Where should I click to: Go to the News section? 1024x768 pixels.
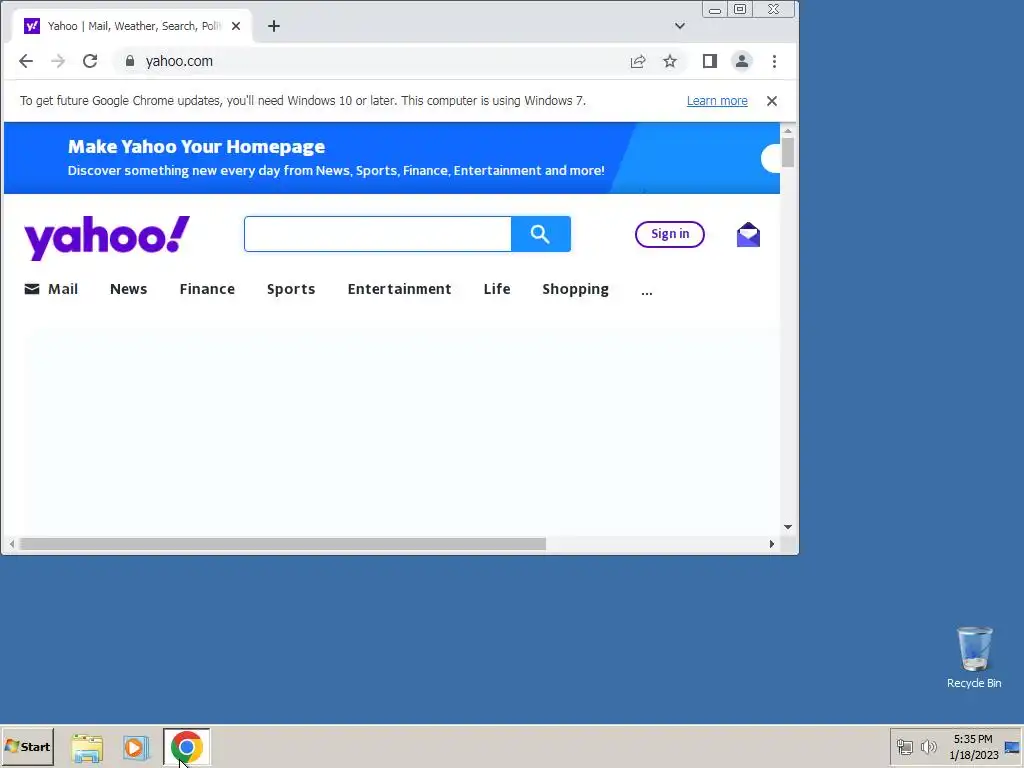pos(129,289)
